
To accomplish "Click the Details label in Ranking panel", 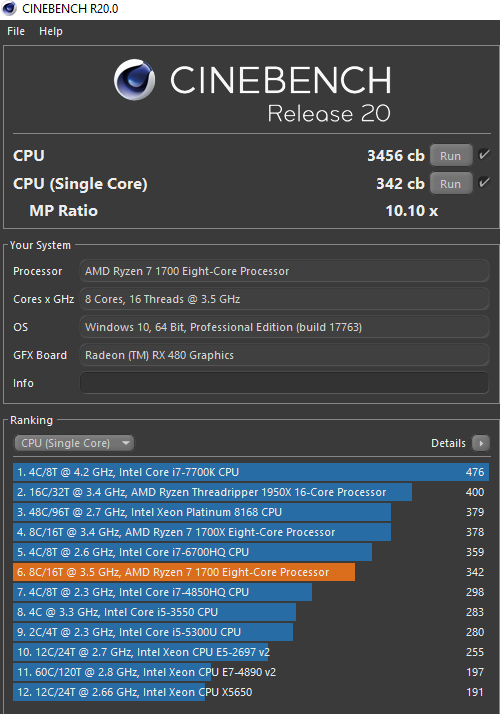I will (448, 443).
